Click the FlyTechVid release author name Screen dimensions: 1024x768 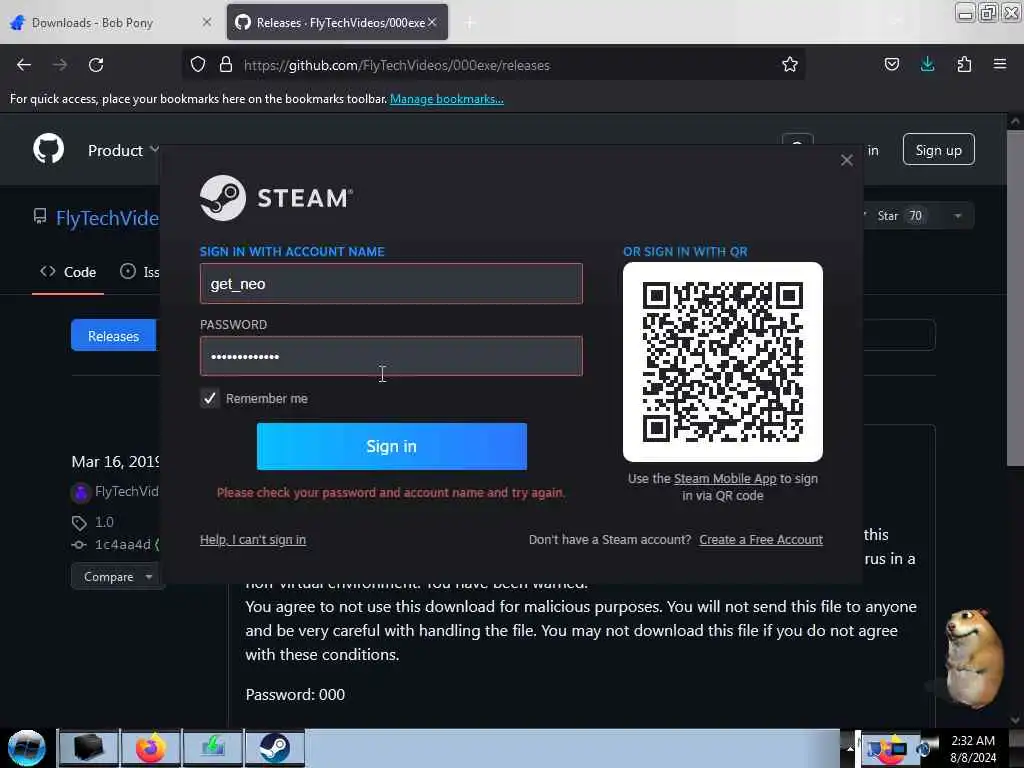(127, 491)
